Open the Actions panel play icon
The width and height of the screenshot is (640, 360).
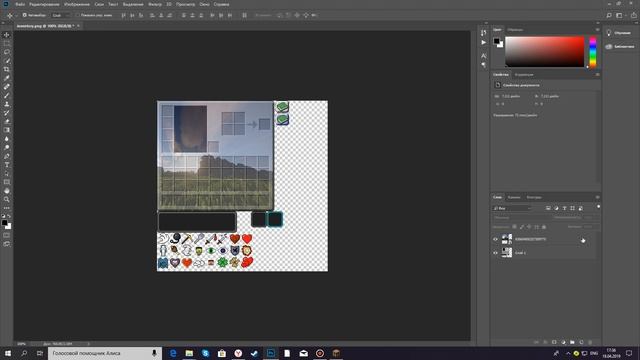pos(484,42)
